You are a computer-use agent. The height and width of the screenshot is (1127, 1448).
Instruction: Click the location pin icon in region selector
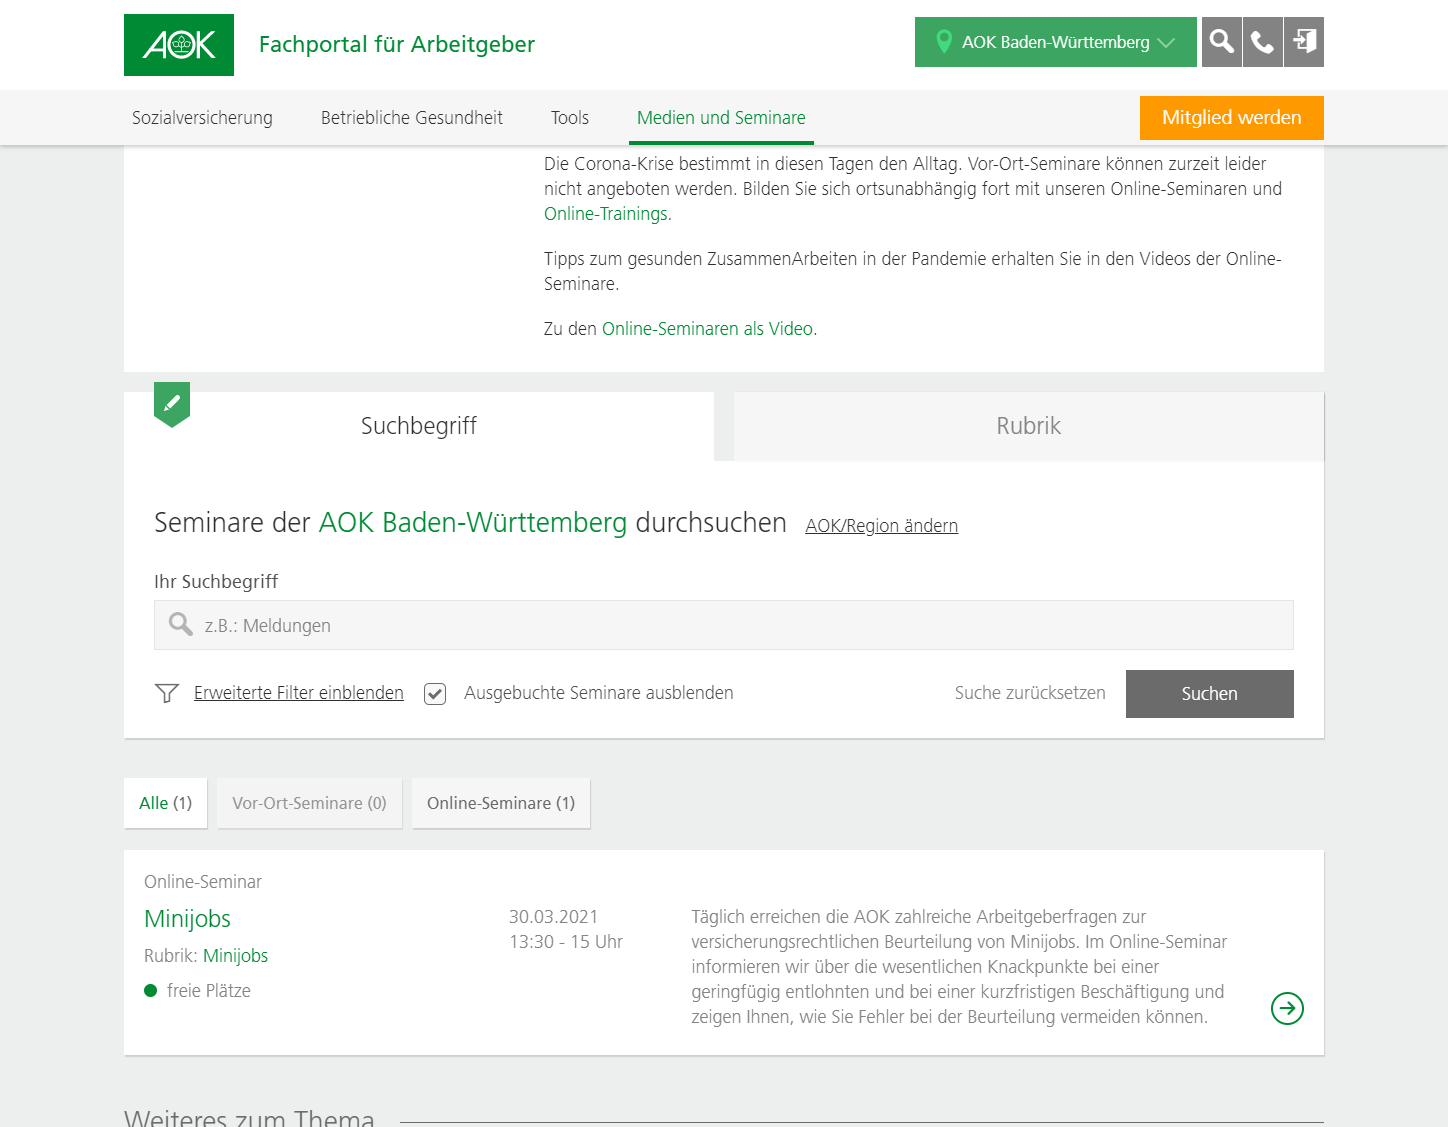pos(943,42)
